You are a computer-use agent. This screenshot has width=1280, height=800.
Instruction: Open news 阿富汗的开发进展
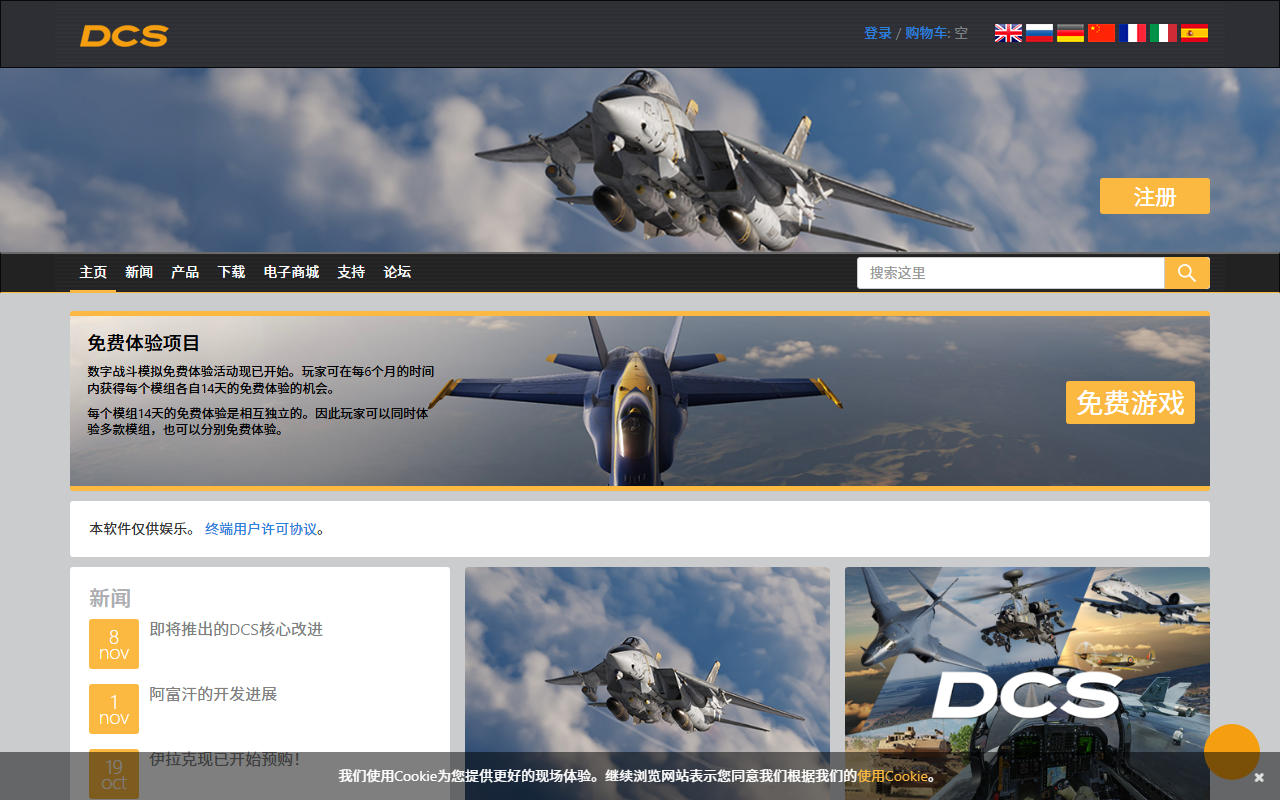pos(213,694)
